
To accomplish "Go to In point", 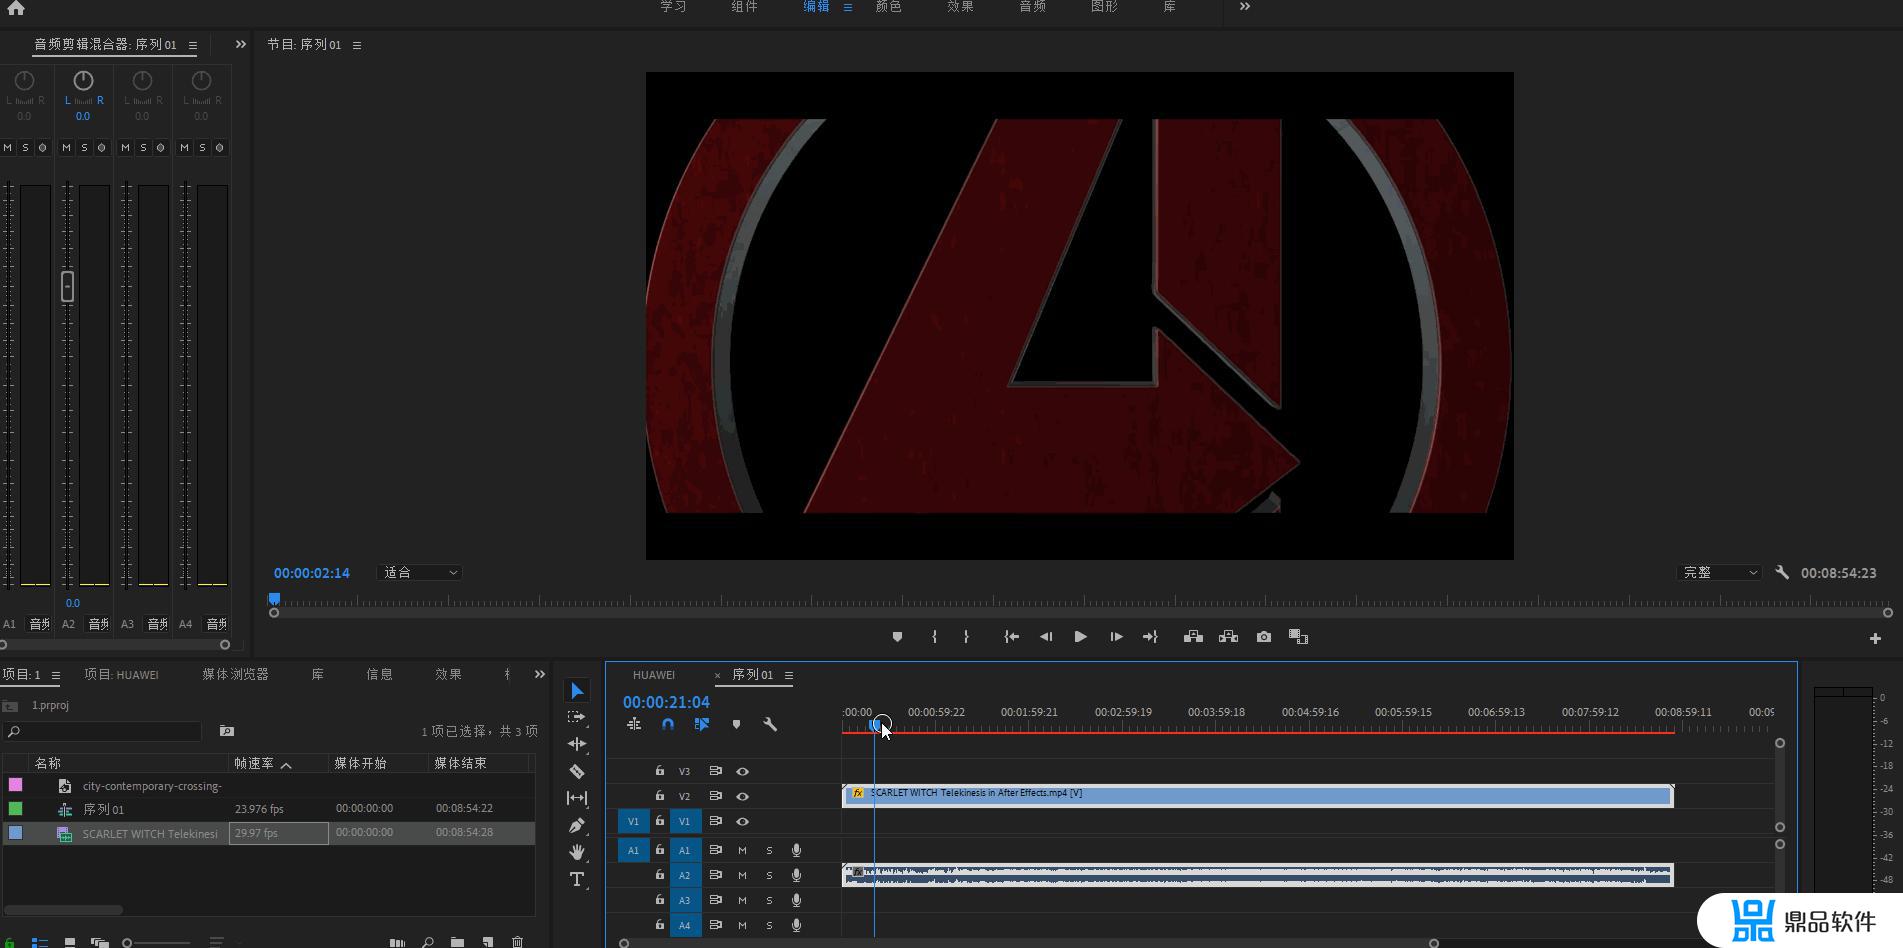I will pos(1012,637).
